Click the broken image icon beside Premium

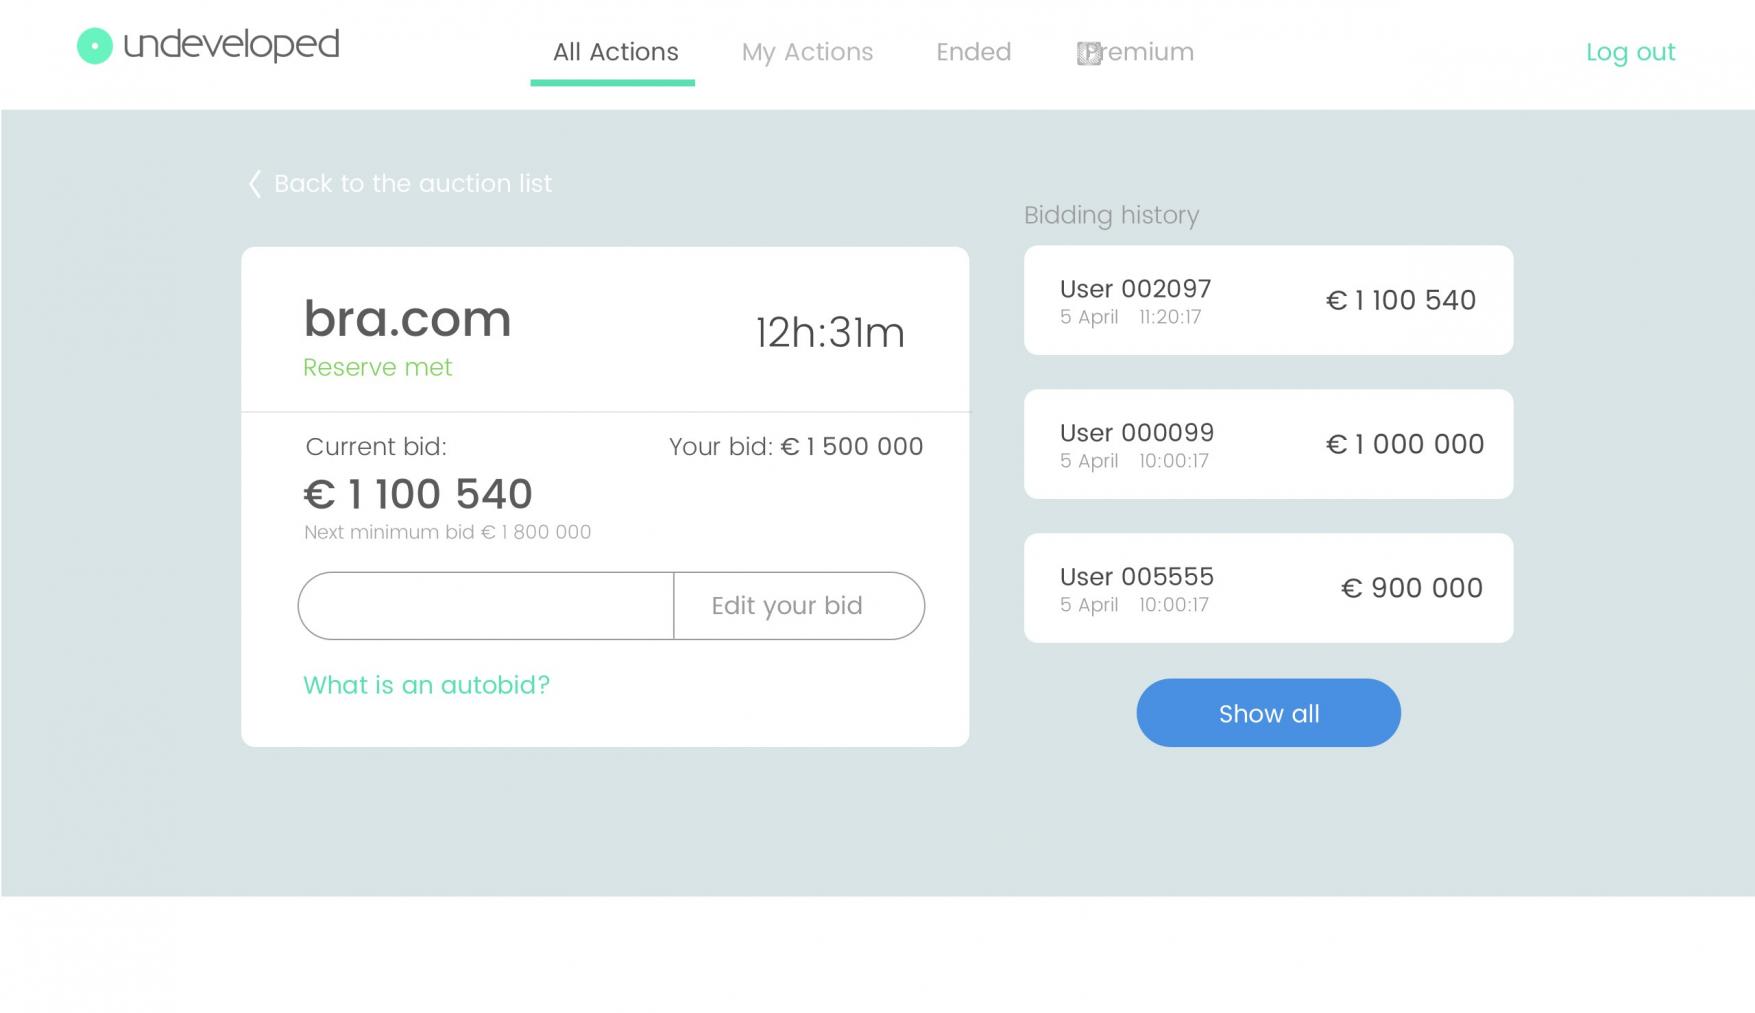1089,53
